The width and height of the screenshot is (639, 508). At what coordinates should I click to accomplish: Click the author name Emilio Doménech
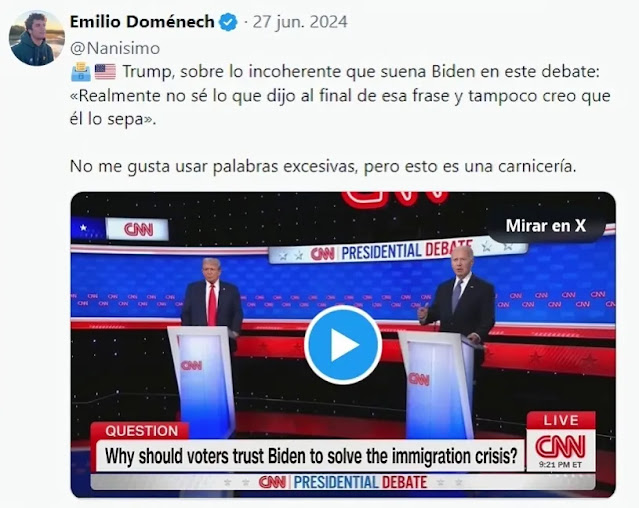pos(142,22)
